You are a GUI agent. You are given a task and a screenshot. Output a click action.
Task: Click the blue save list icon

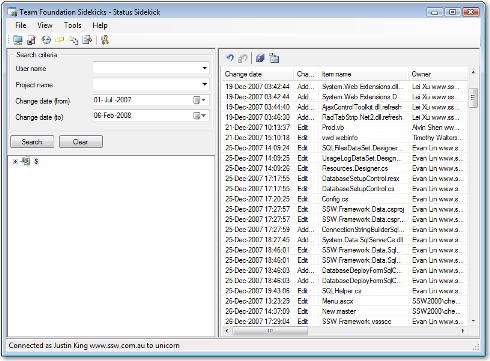(260, 58)
